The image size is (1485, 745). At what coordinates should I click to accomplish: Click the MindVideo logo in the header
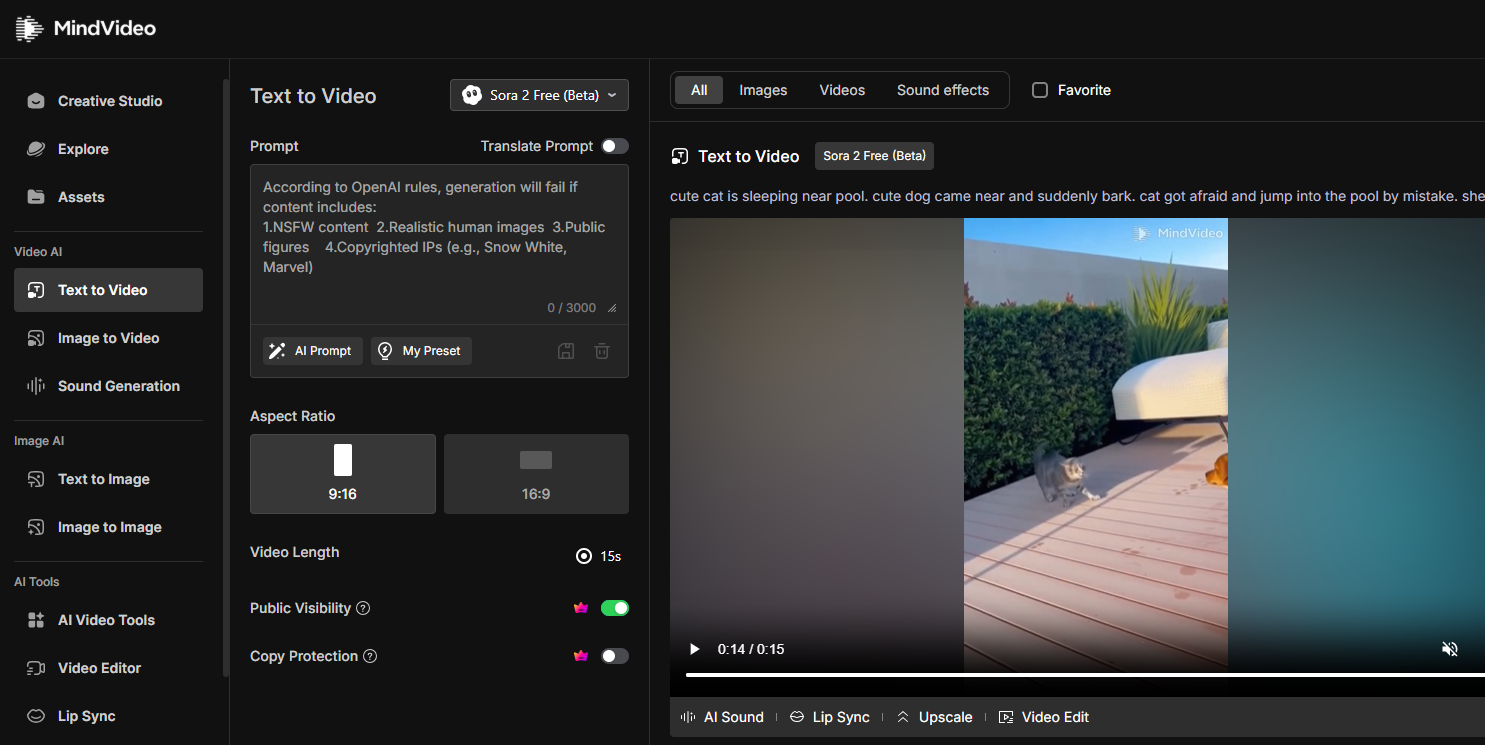[86, 29]
